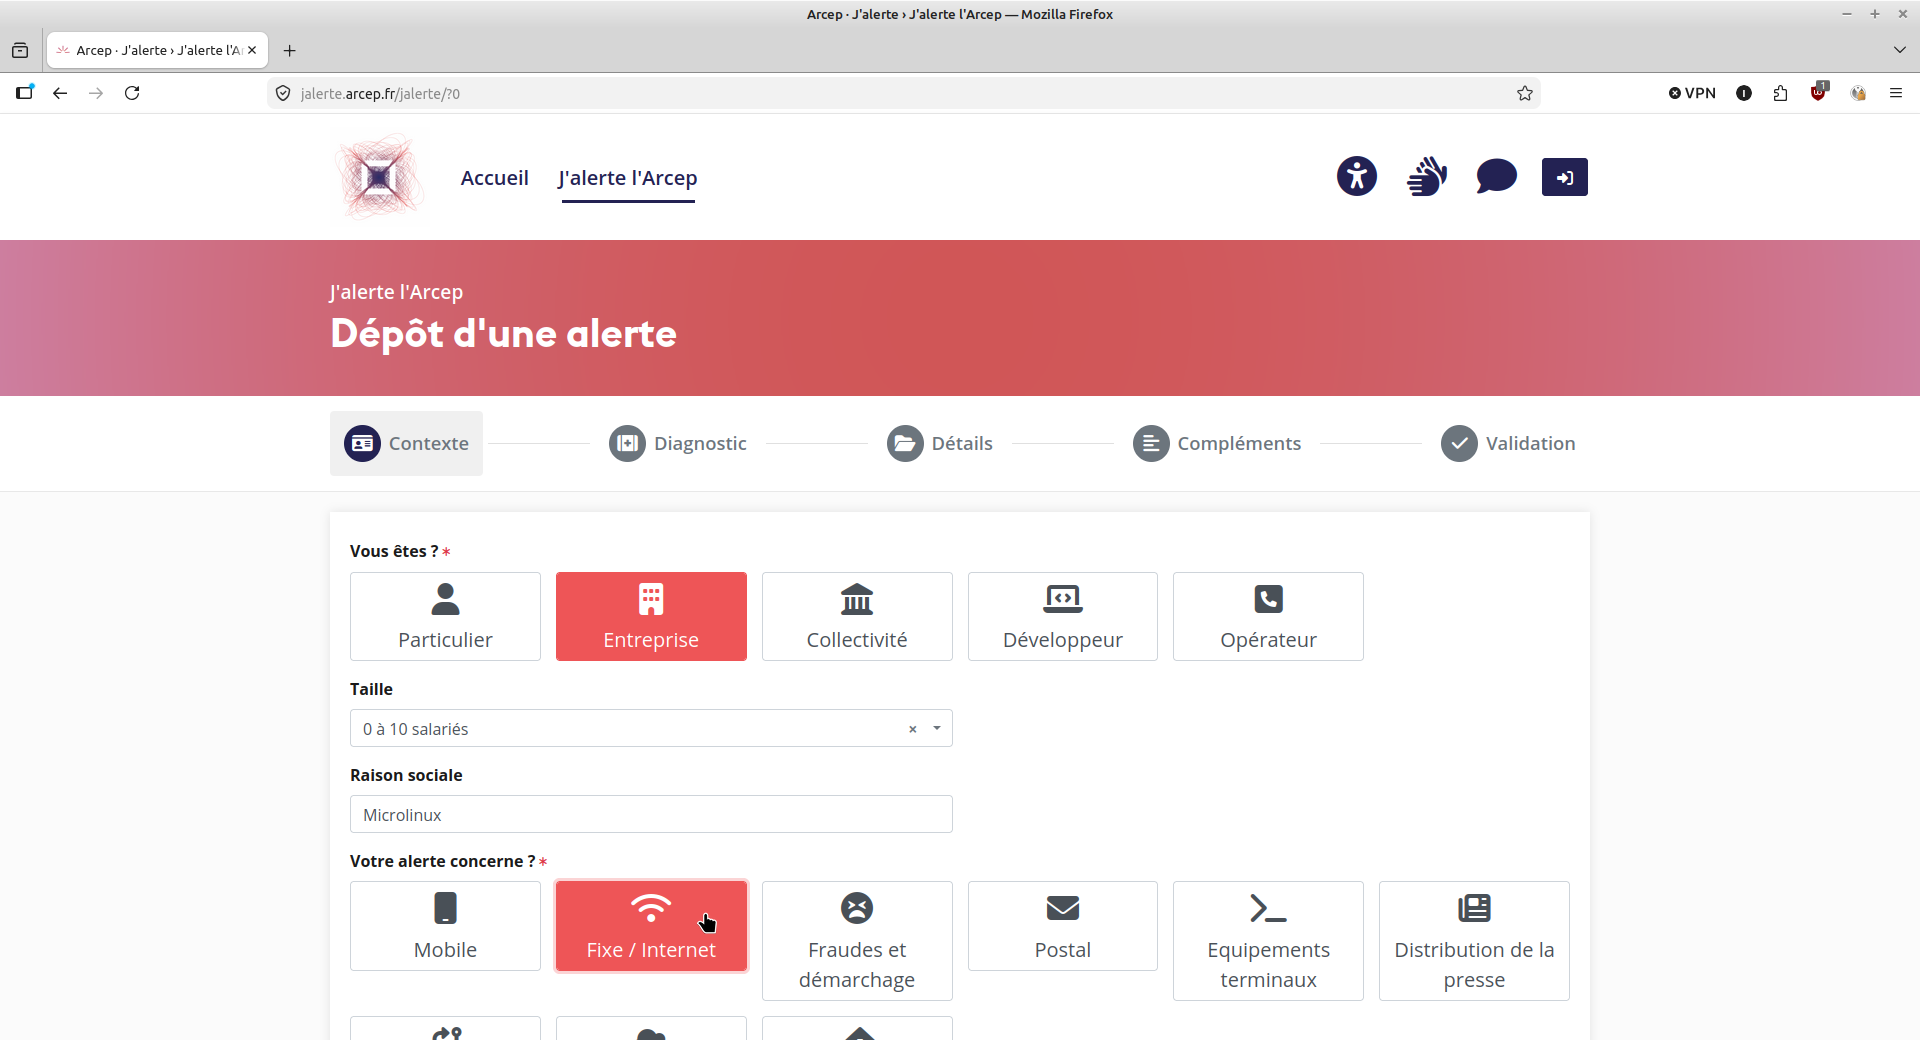Click the dark-circle extension icon in toolbar
Screen dimensions: 1920x1040
(1744, 93)
